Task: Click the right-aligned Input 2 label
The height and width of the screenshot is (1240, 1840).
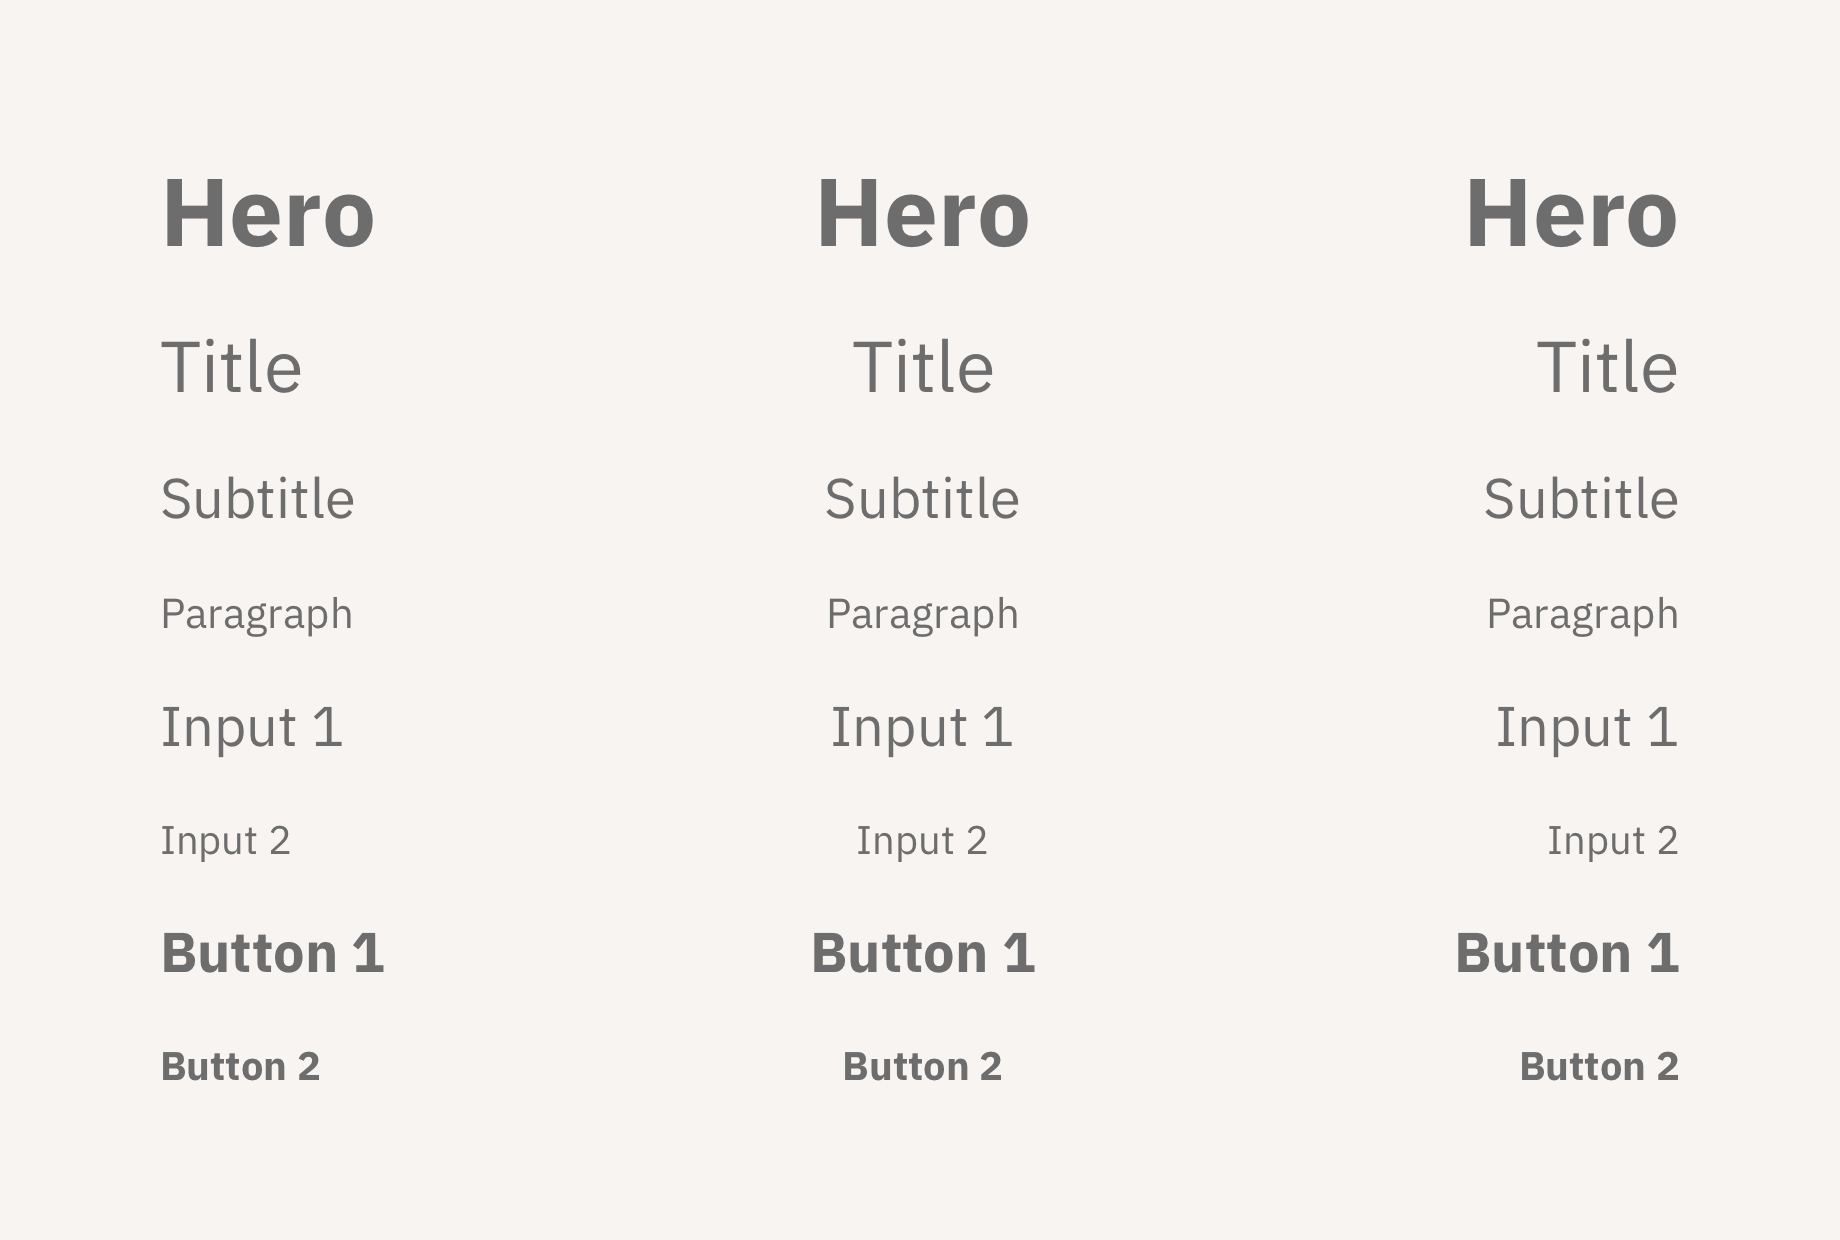Action: pos(1613,841)
